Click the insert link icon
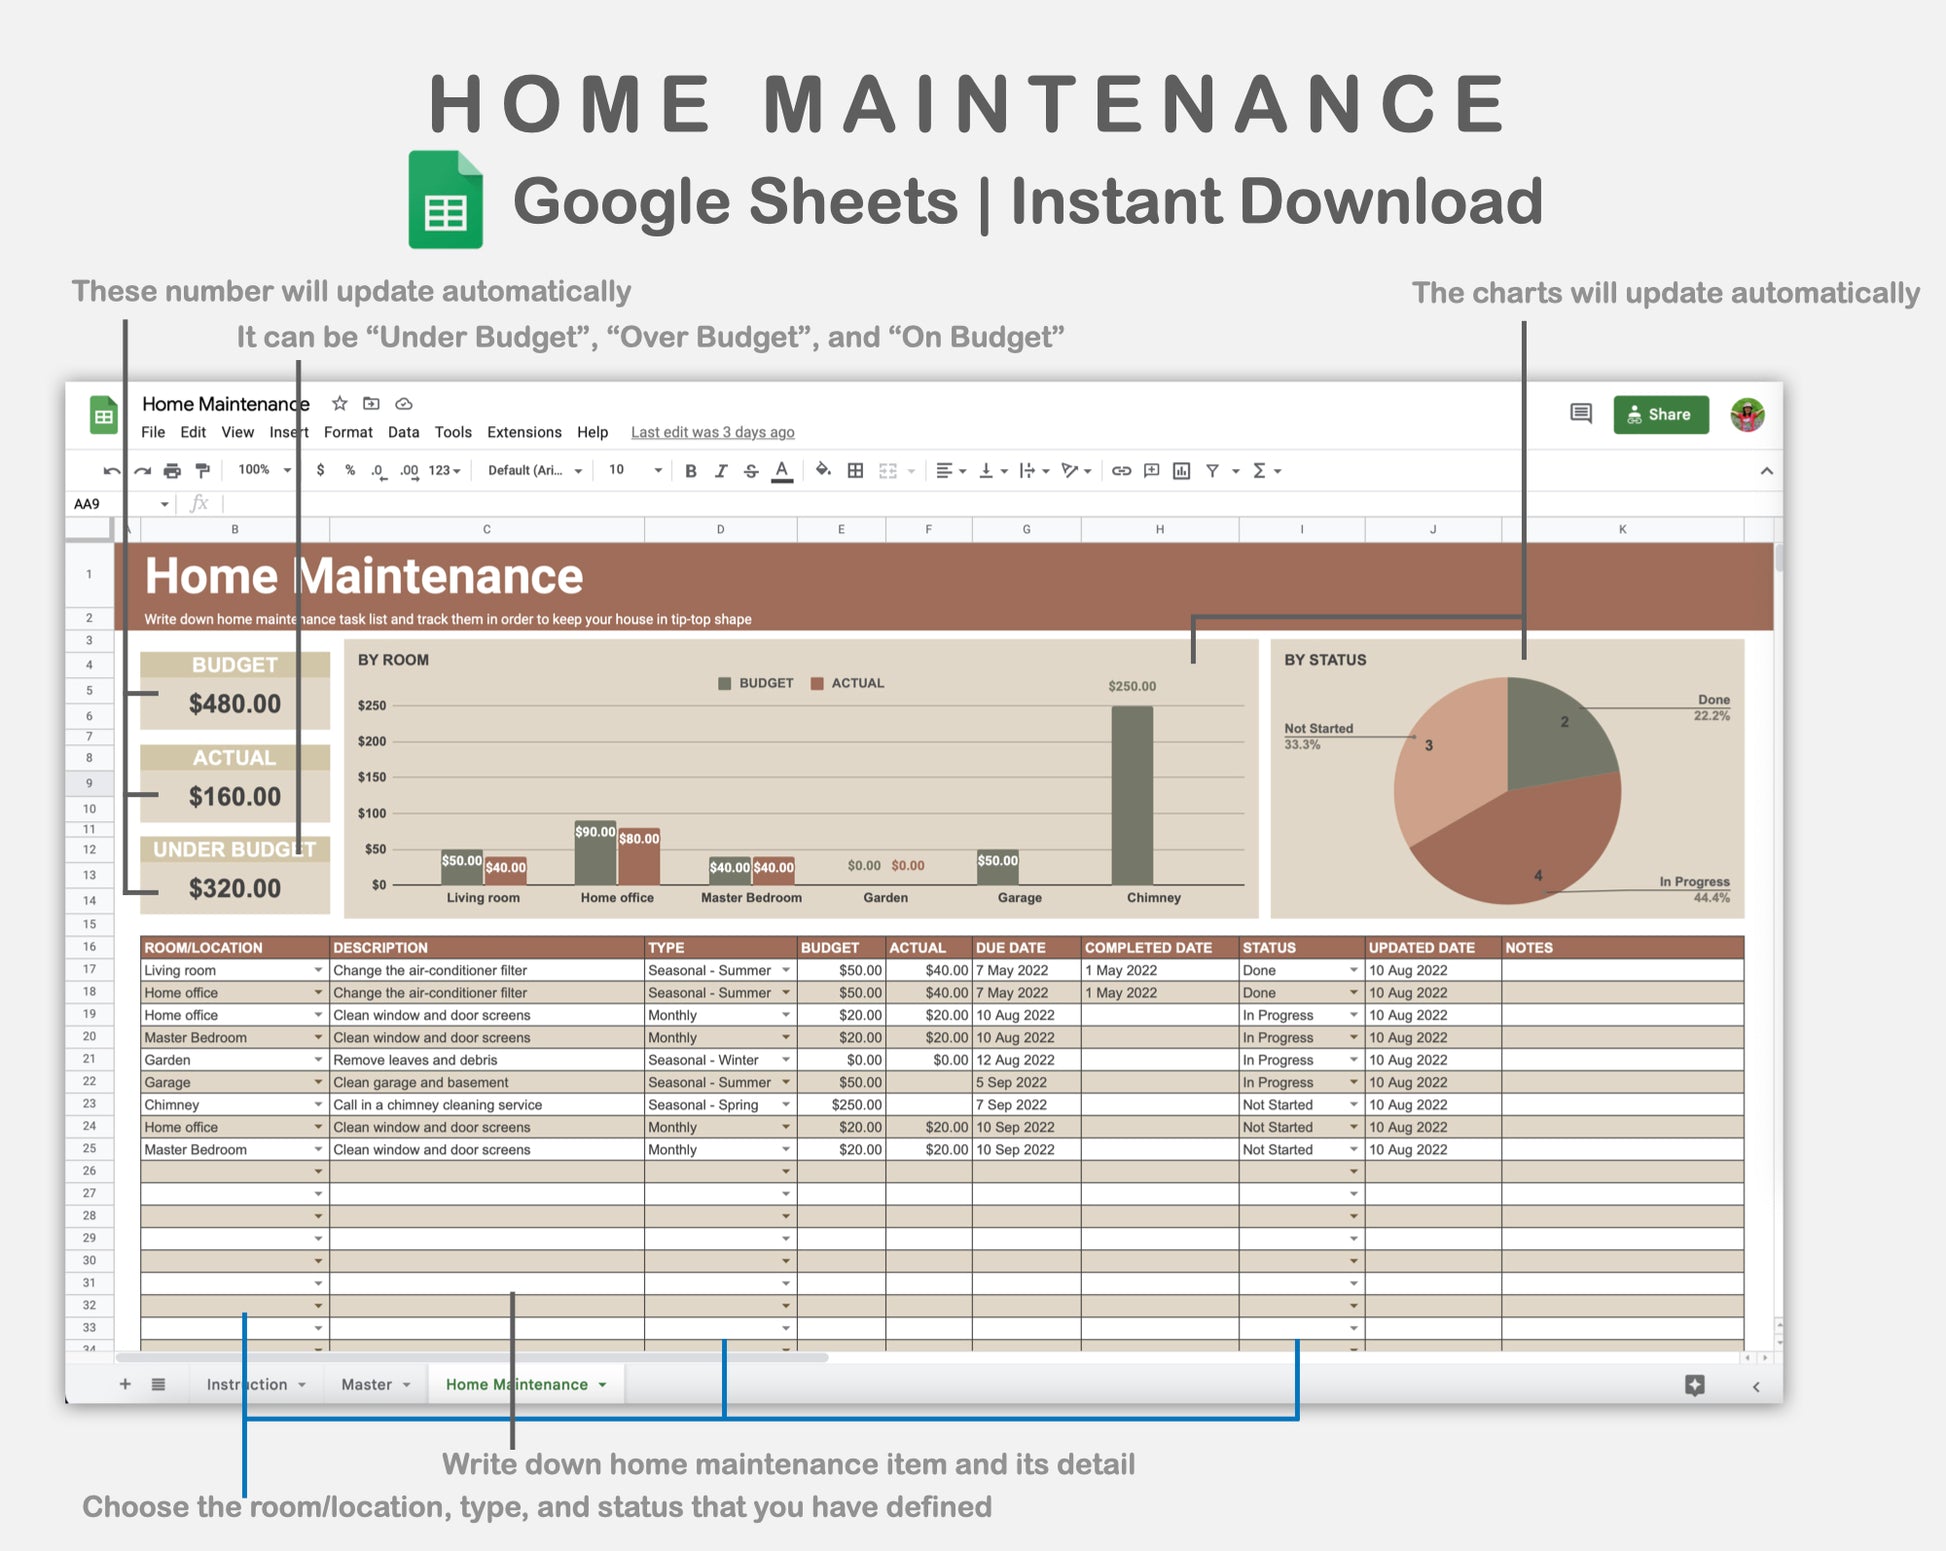Viewport: 1946px width, 1551px height. point(1121,471)
